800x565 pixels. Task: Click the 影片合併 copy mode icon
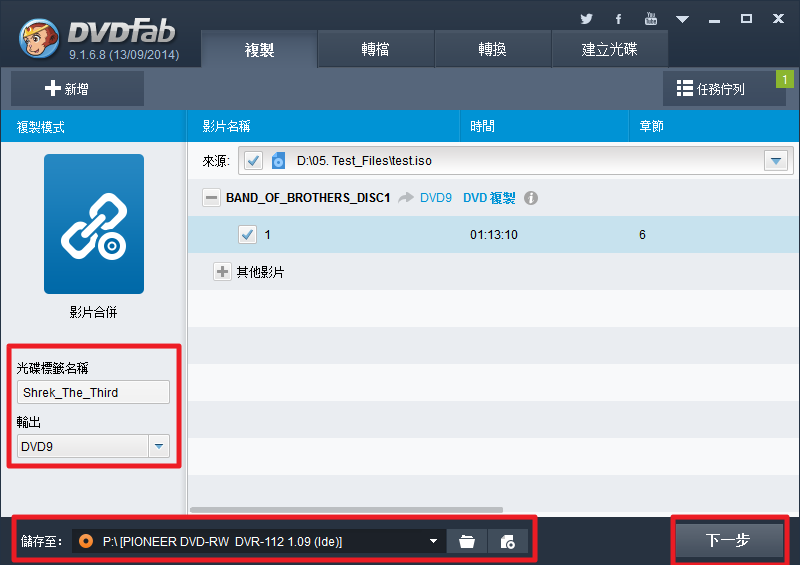[94, 224]
